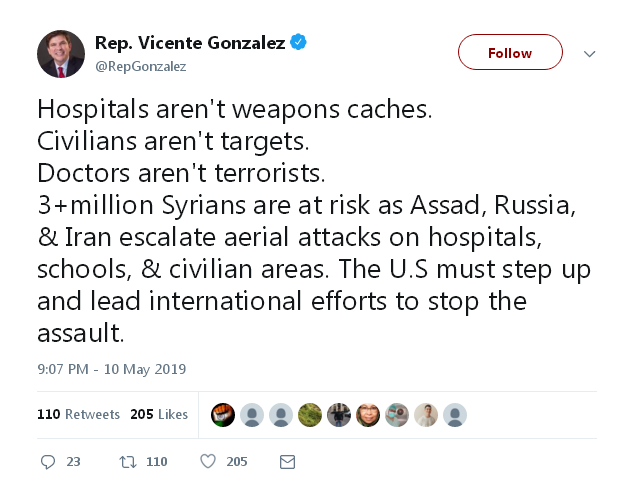Open the liker avatar wearing surgical mask
The image size is (631, 493).
[397, 415]
